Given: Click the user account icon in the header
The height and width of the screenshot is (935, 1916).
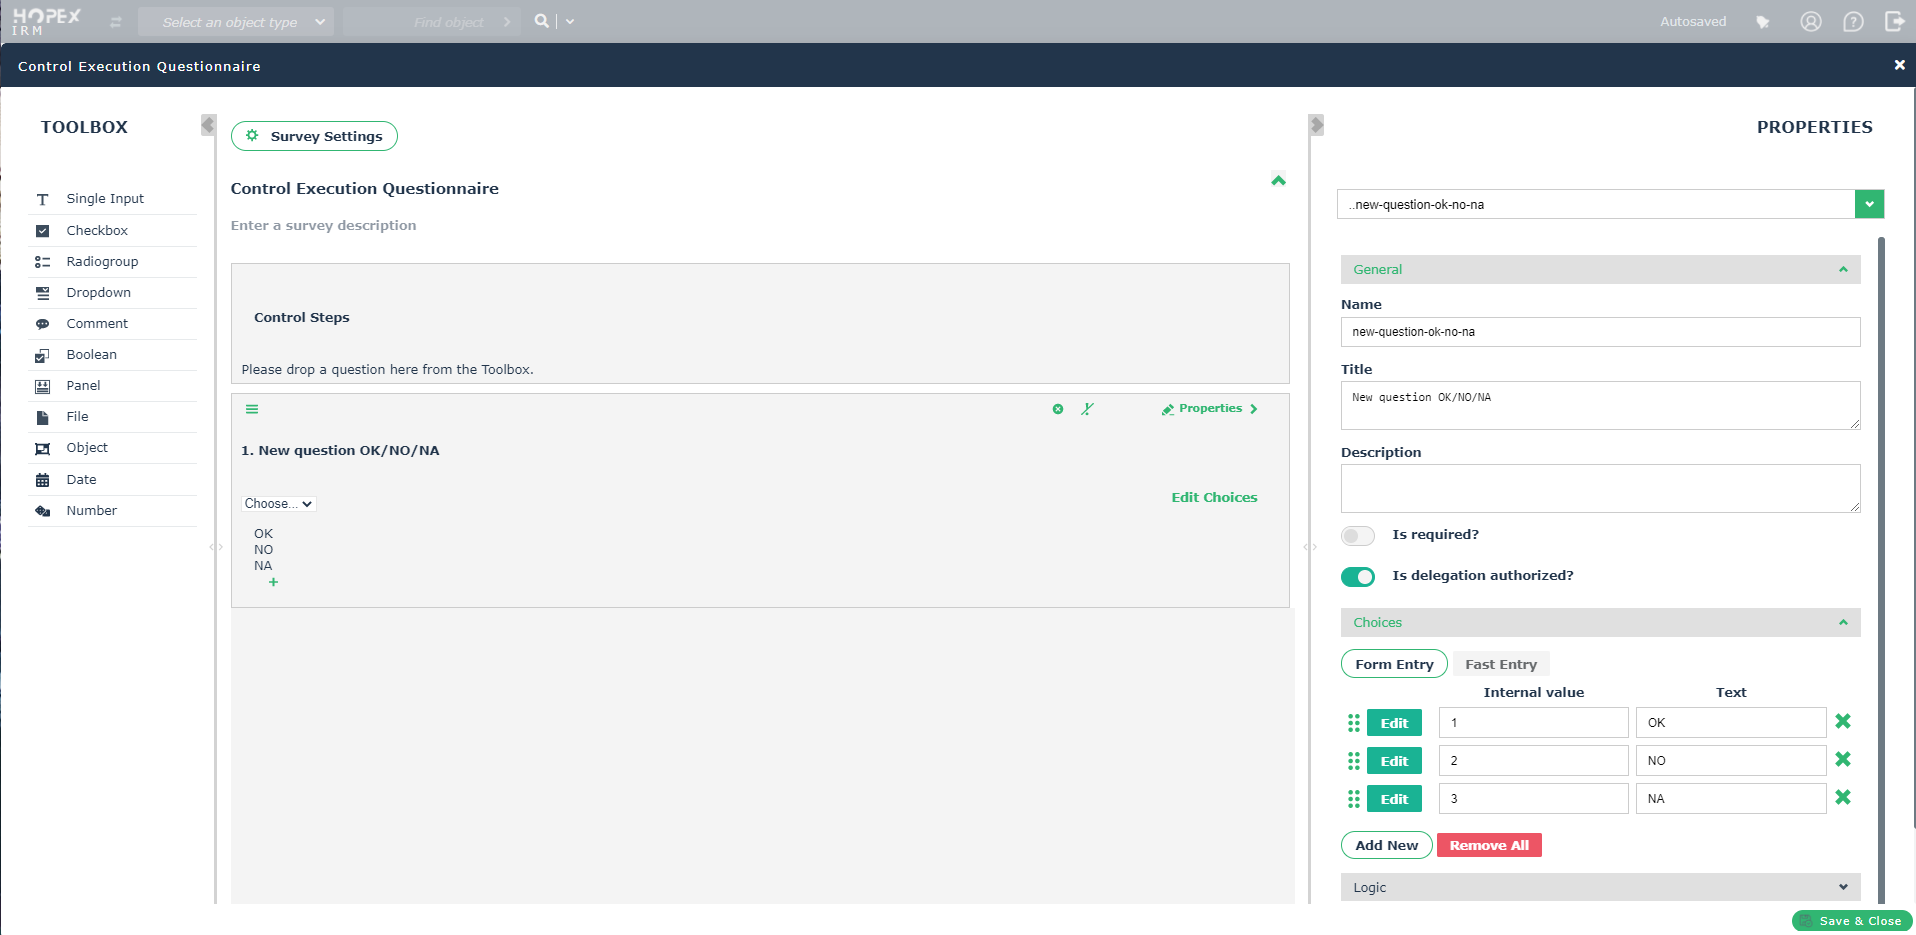Looking at the screenshot, I should point(1811,22).
